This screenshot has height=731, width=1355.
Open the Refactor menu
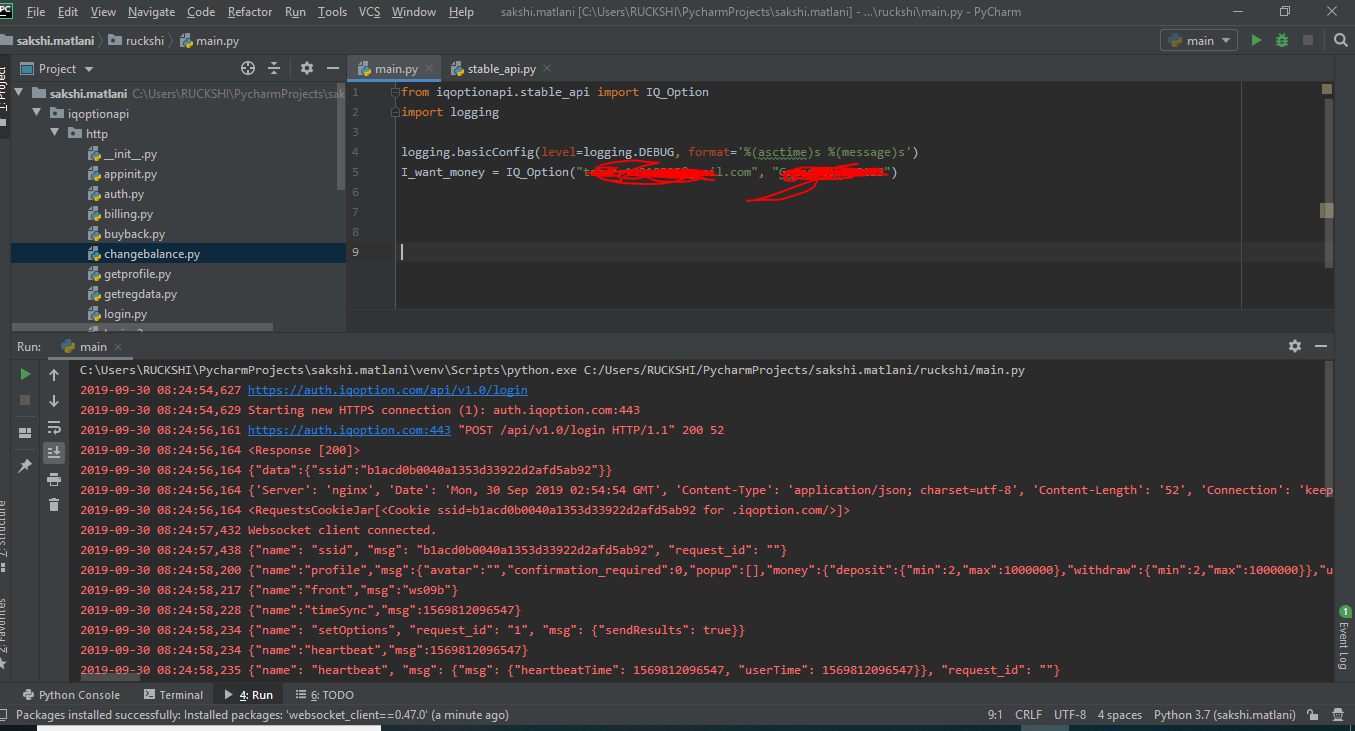point(249,12)
